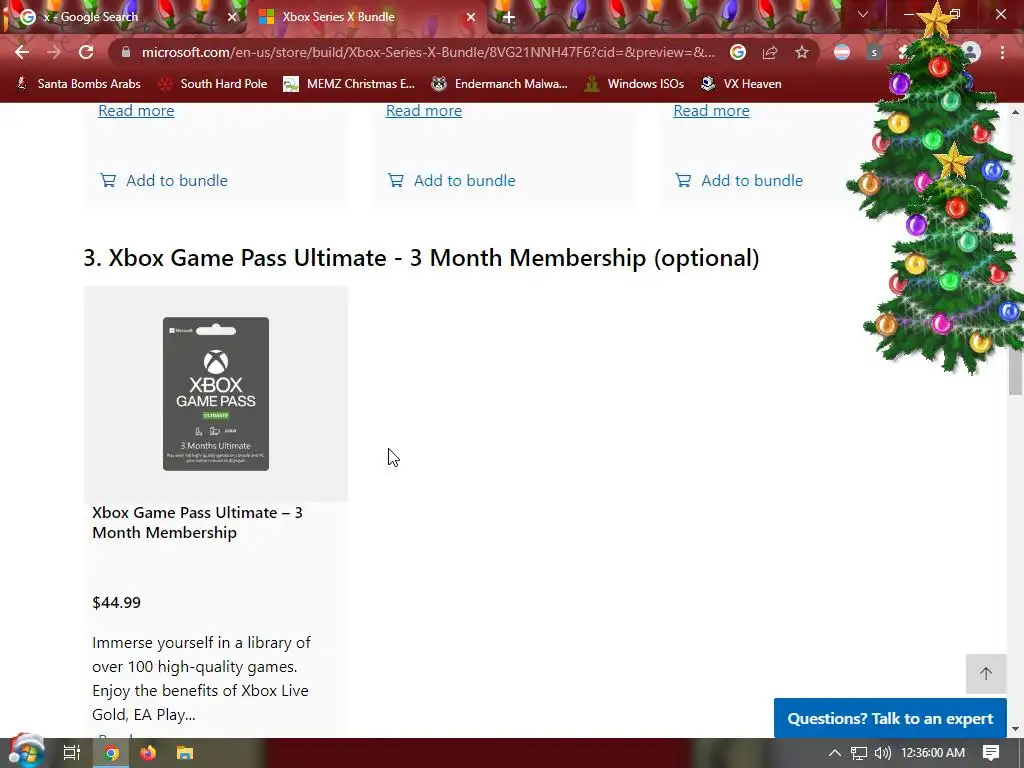
Task: Click the third Read more link
Action: tap(711, 110)
